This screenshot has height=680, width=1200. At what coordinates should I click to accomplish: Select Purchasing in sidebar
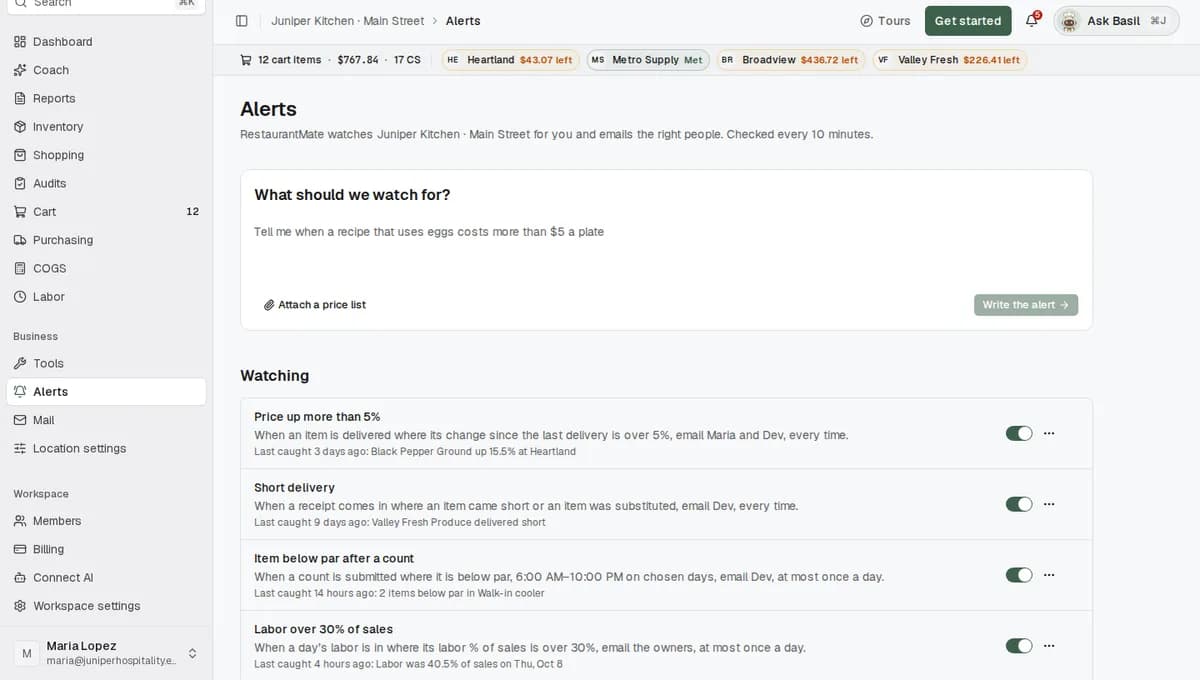pyautogui.click(x=106, y=240)
